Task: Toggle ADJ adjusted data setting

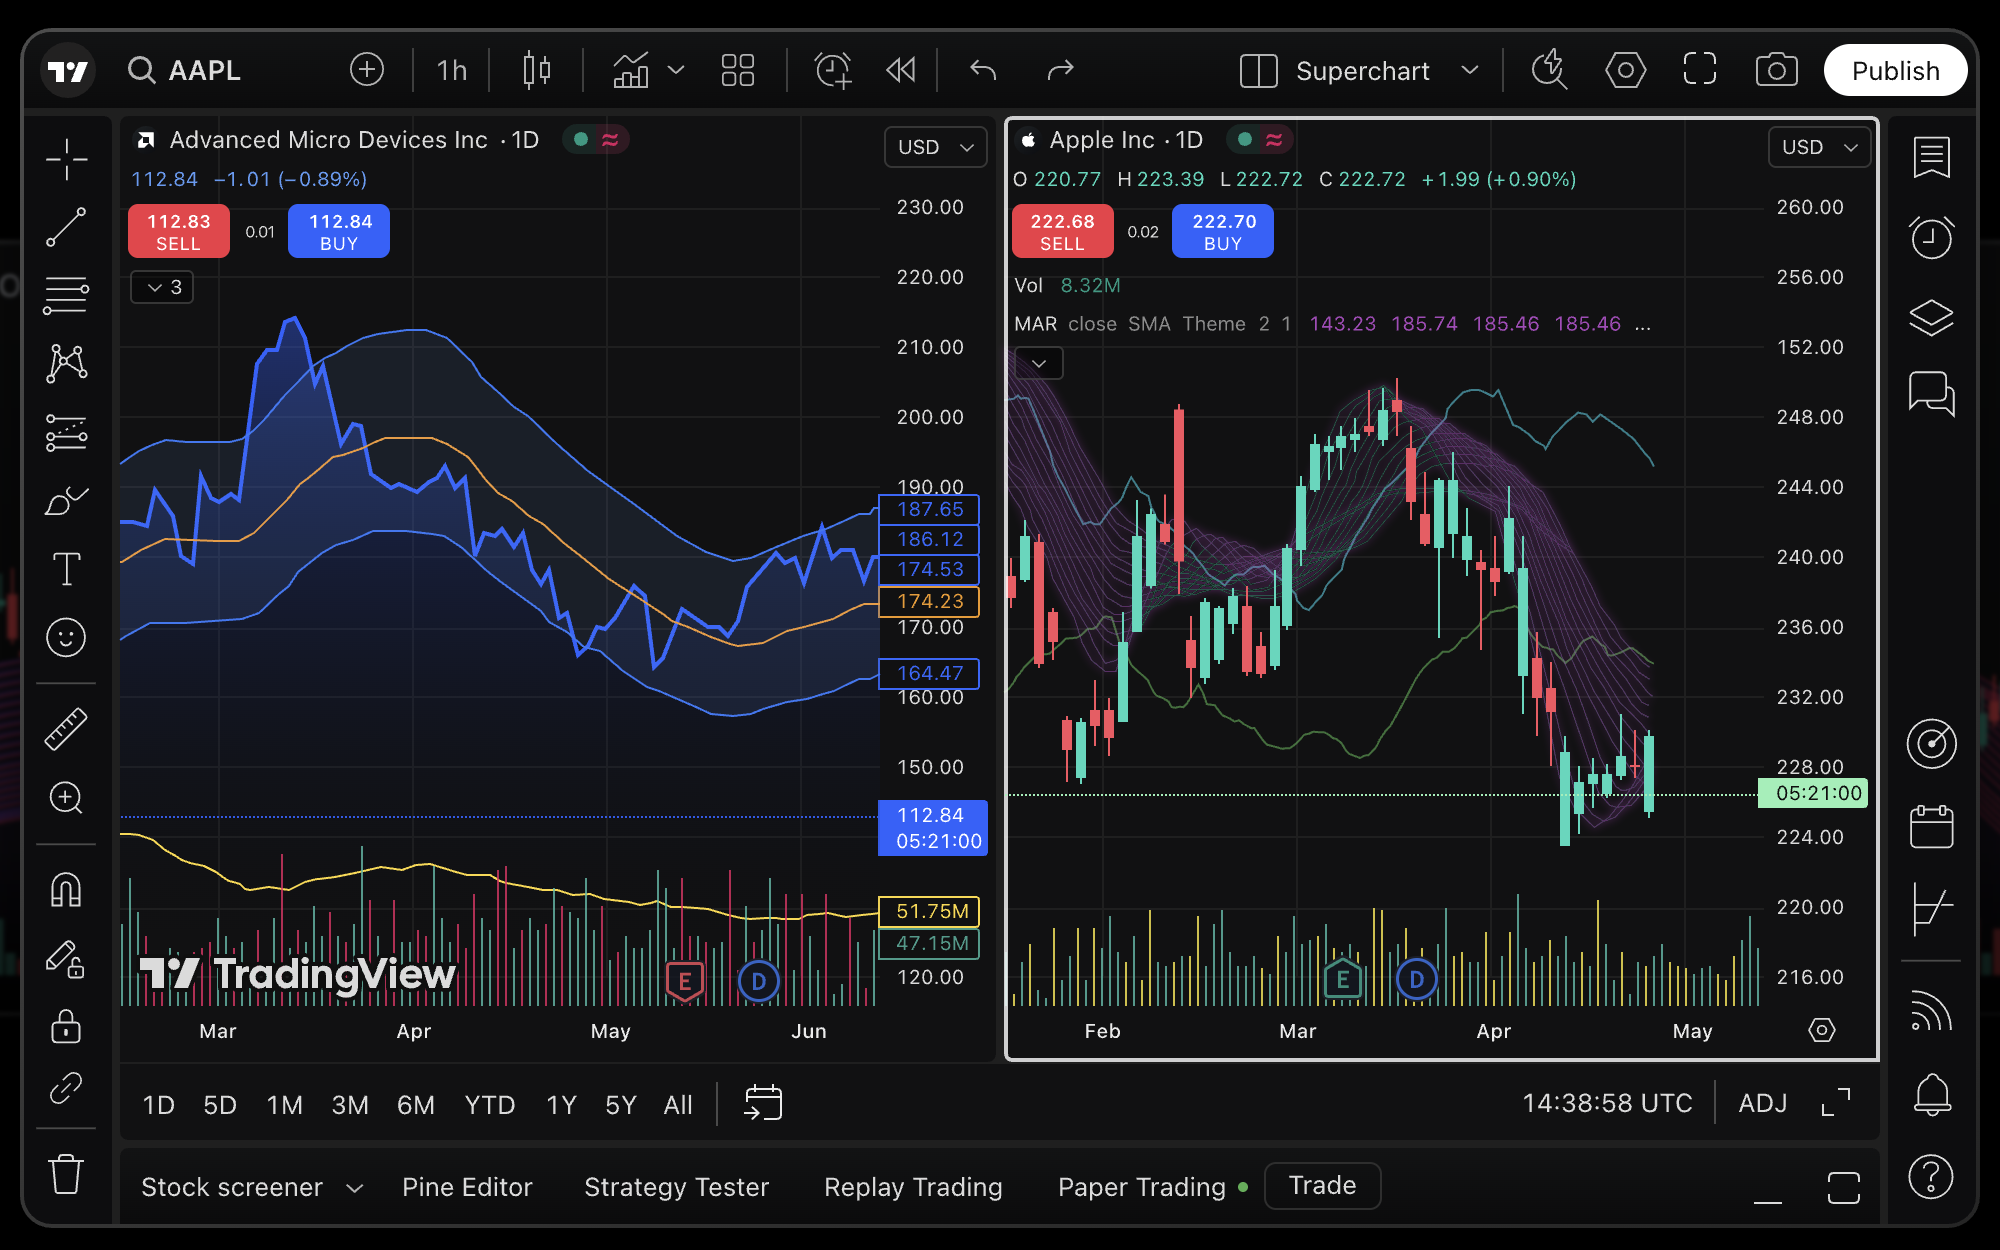Action: pyautogui.click(x=1762, y=1103)
